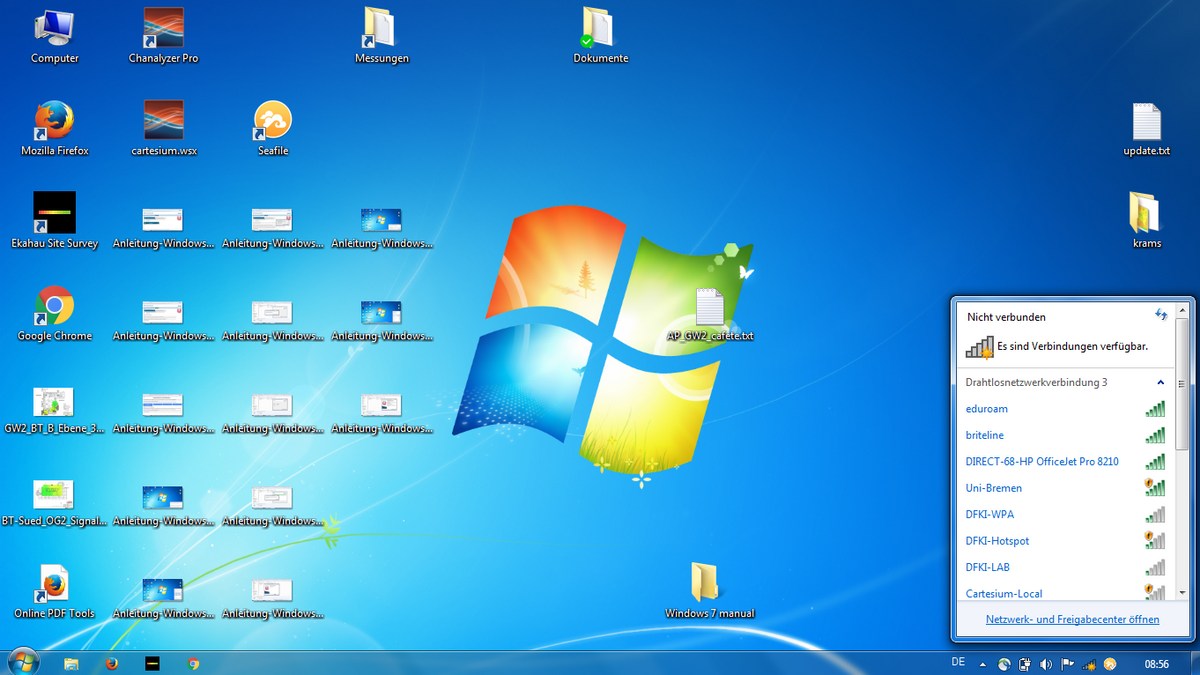
Task: Open Windows Explorer from the taskbar
Action: [x=71, y=663]
